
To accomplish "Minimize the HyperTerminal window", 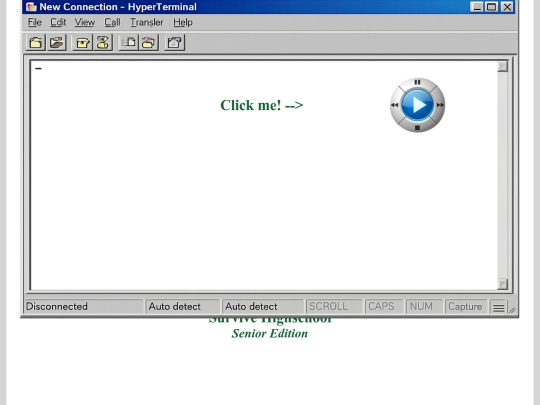I will pos(477,7).
